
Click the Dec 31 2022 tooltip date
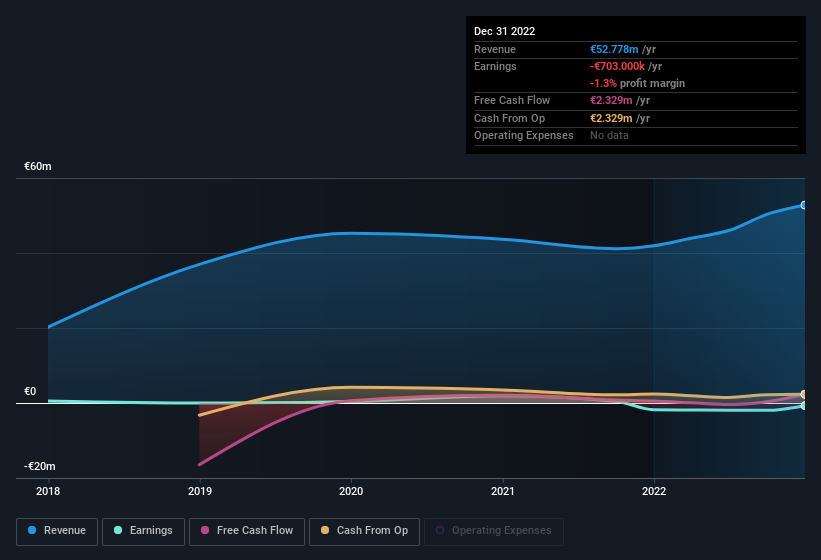click(x=504, y=31)
